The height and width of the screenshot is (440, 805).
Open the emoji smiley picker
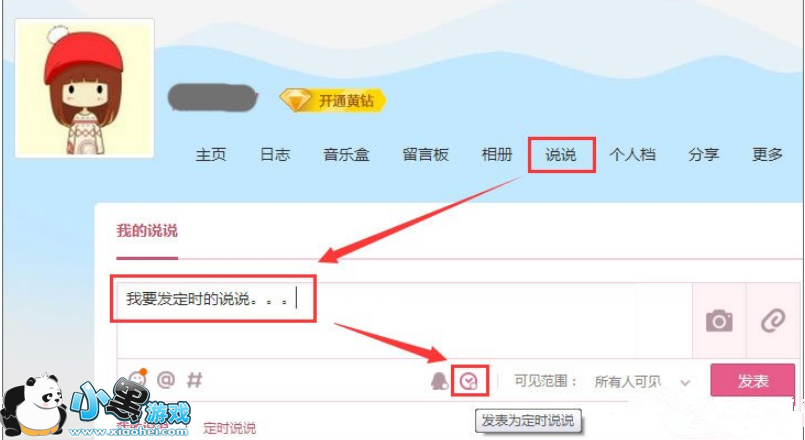(137, 379)
